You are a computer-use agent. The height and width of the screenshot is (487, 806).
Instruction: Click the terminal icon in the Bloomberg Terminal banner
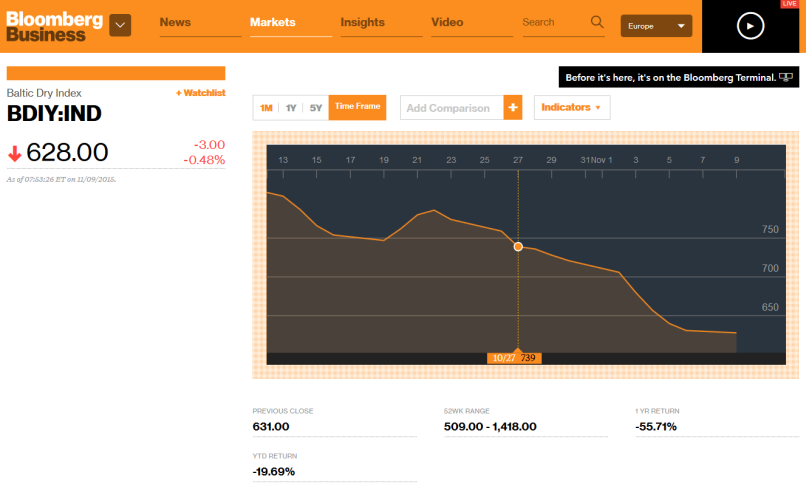coord(786,77)
